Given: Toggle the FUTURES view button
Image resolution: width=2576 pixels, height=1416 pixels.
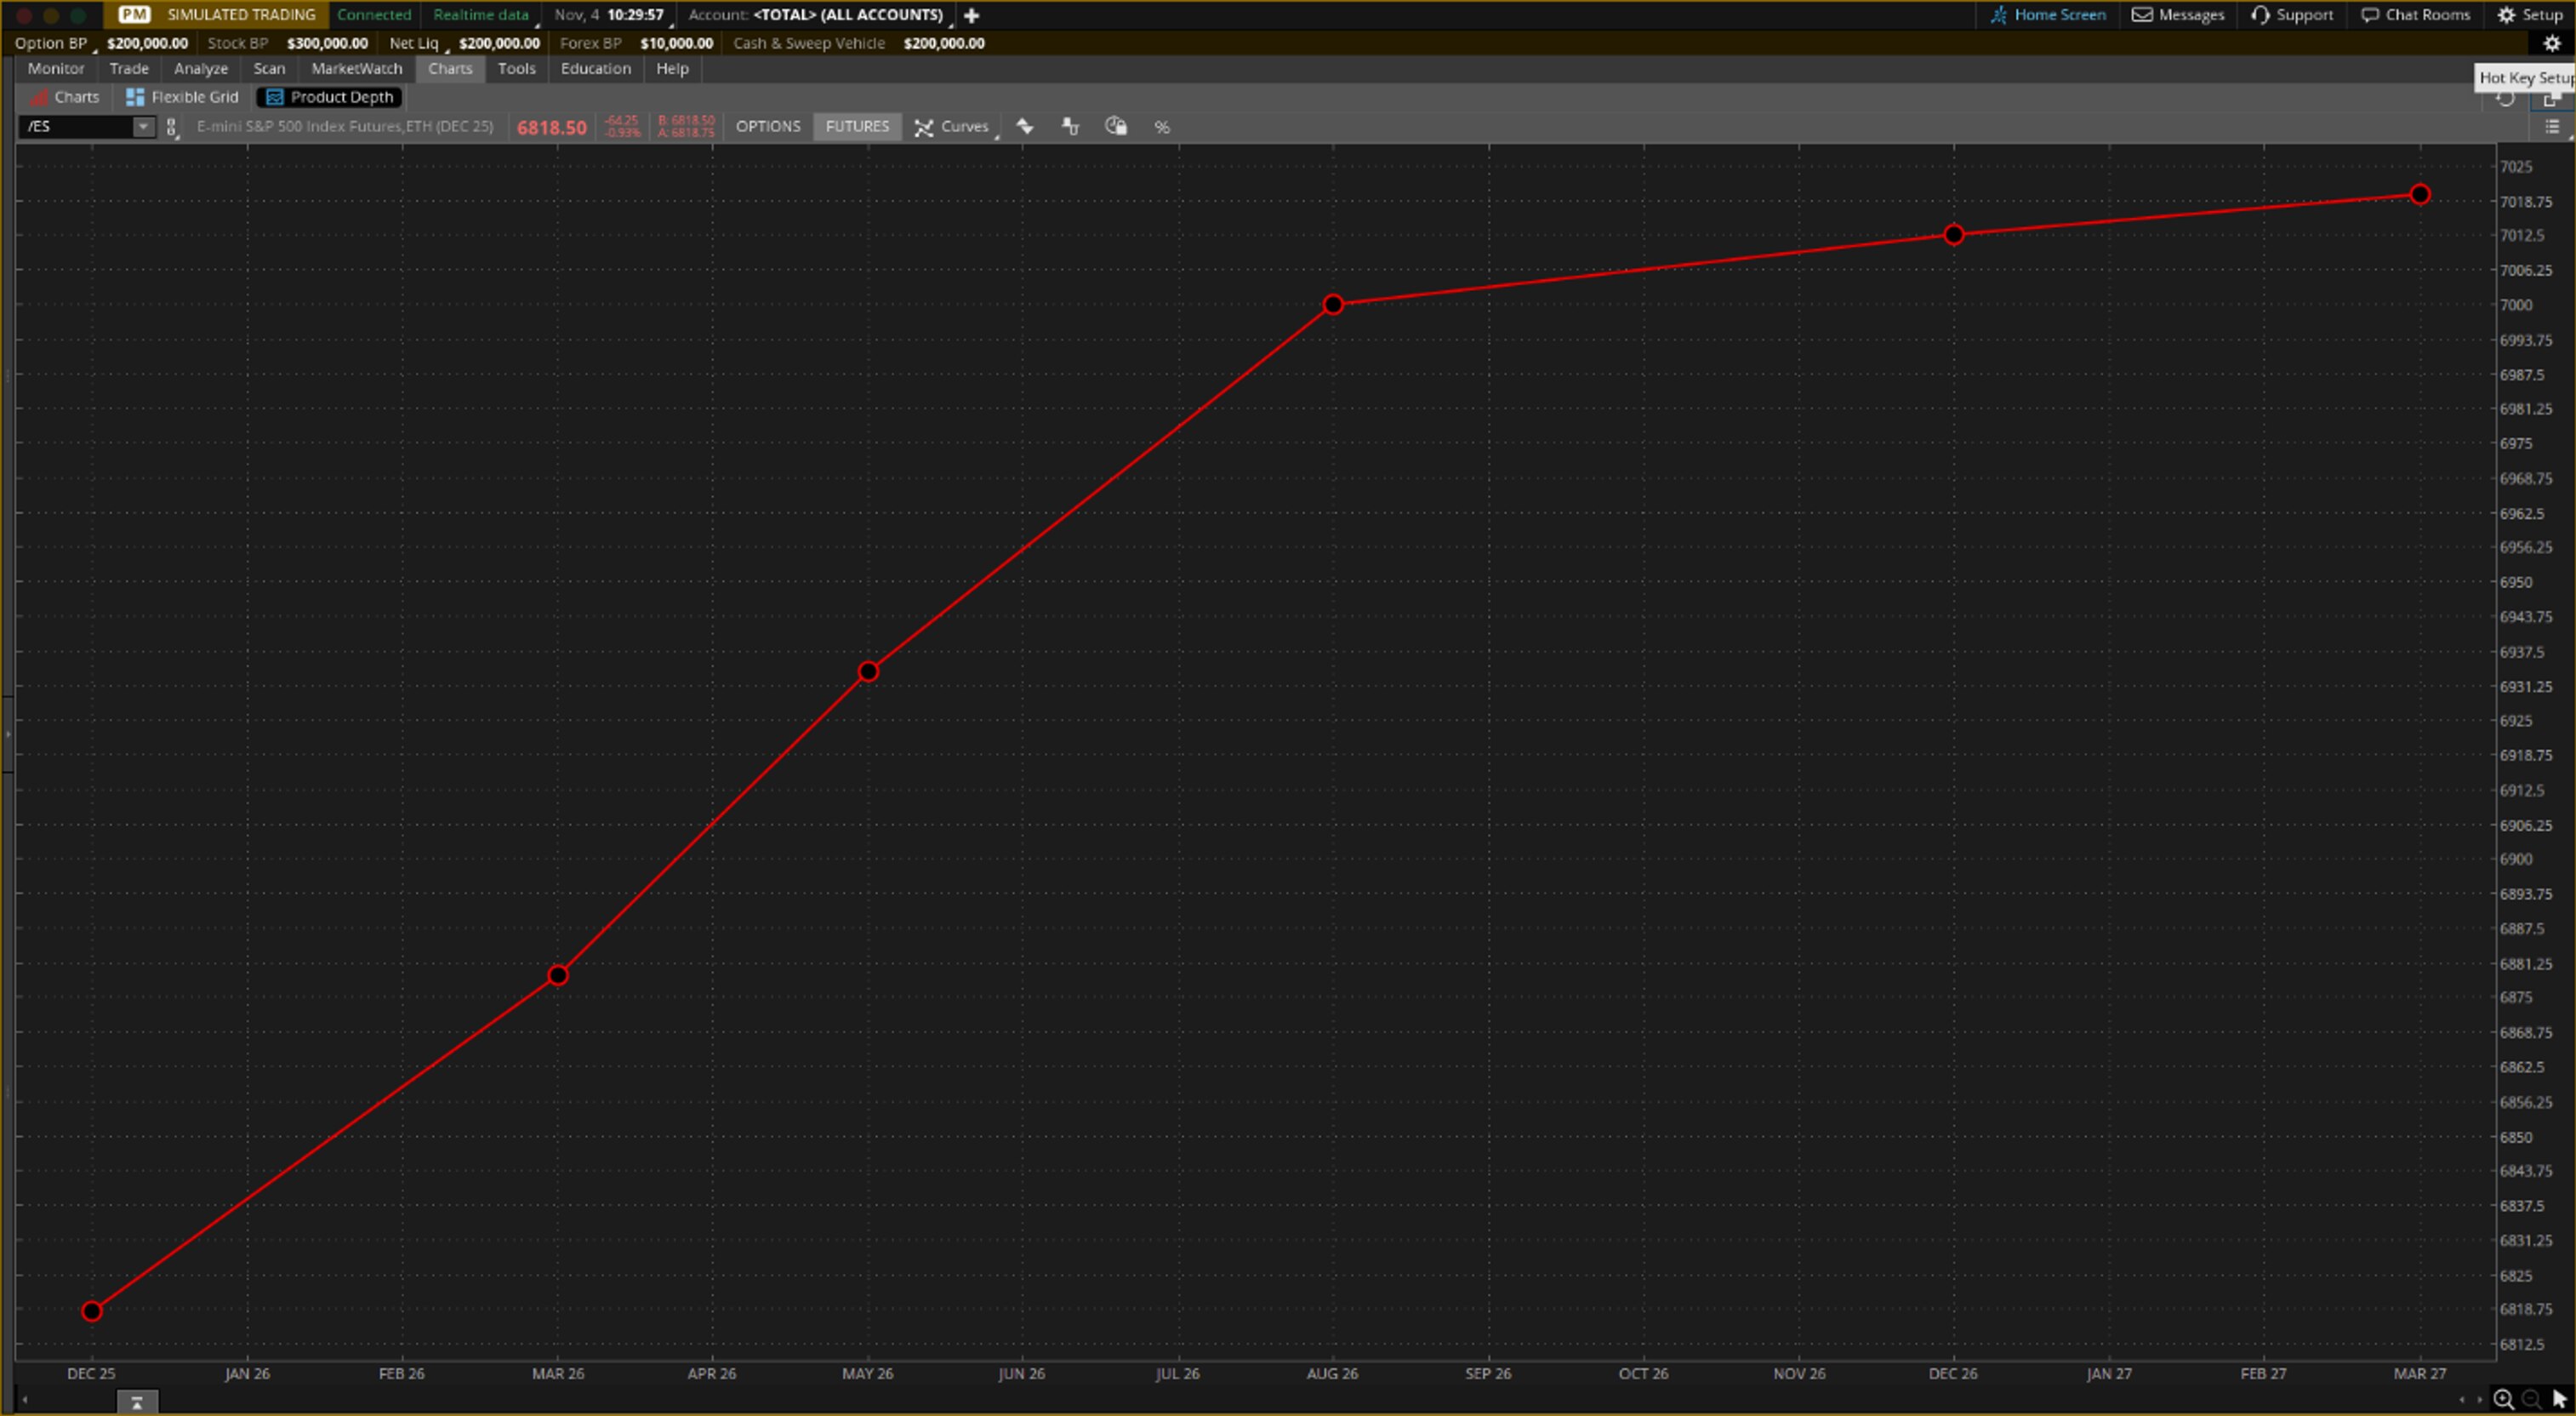Looking at the screenshot, I should click(856, 126).
